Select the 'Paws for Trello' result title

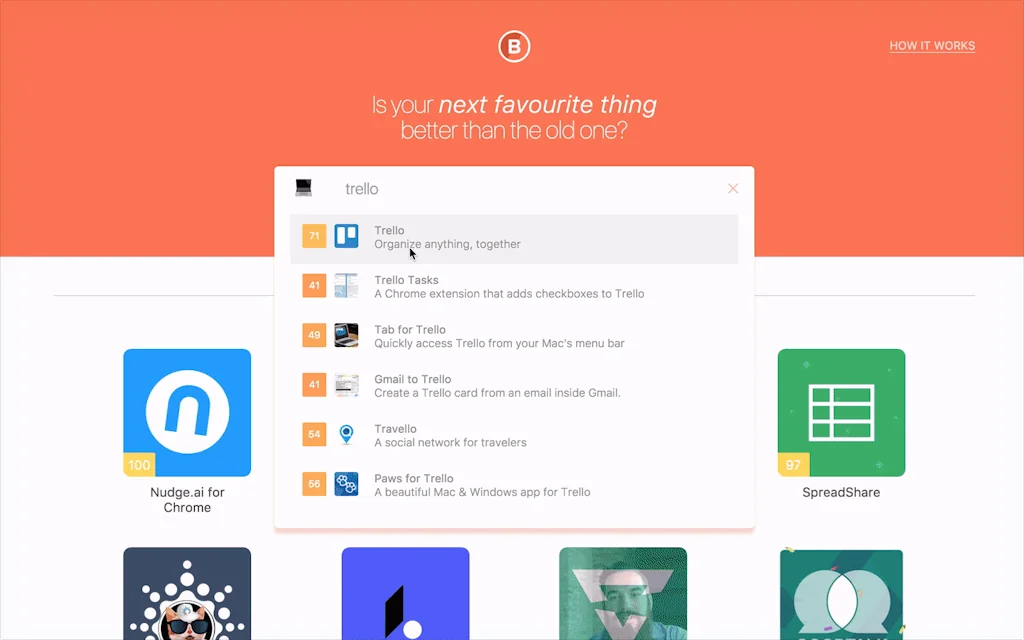413,479
